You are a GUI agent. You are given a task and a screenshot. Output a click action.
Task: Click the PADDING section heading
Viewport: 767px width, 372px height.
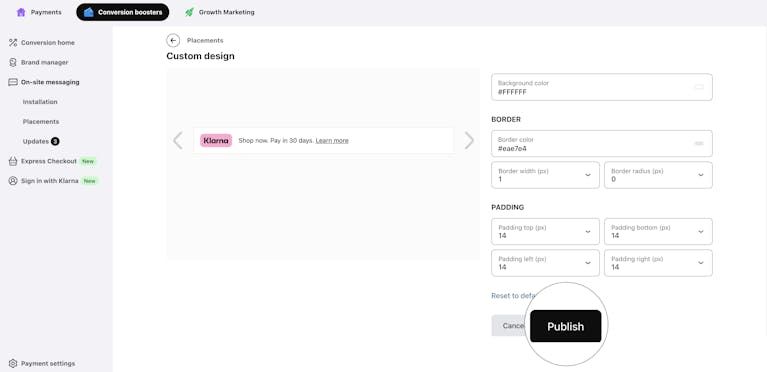(x=508, y=208)
